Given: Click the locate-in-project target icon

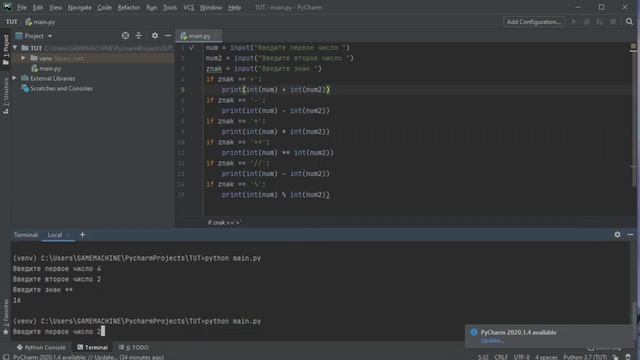Looking at the screenshot, I should (125, 36).
